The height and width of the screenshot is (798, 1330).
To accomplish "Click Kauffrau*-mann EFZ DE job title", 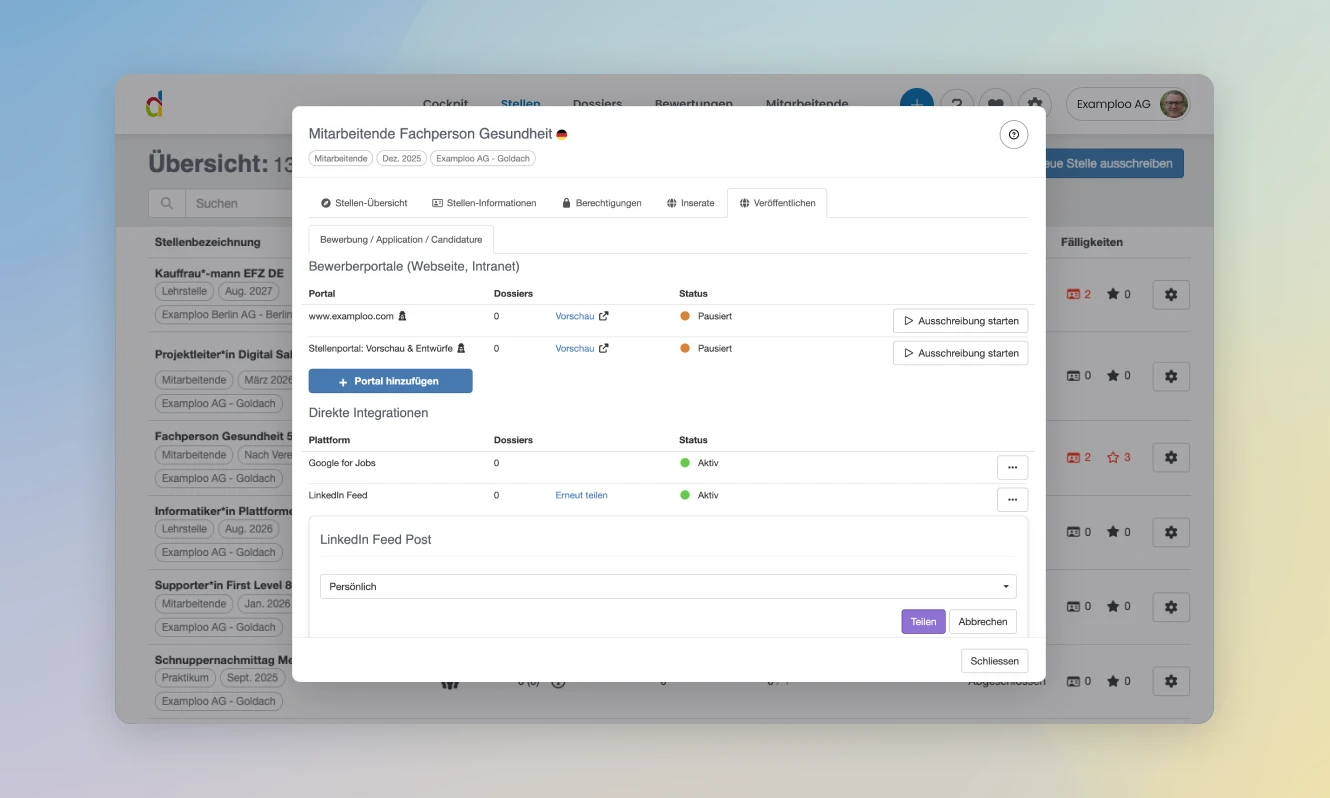I will point(219,273).
